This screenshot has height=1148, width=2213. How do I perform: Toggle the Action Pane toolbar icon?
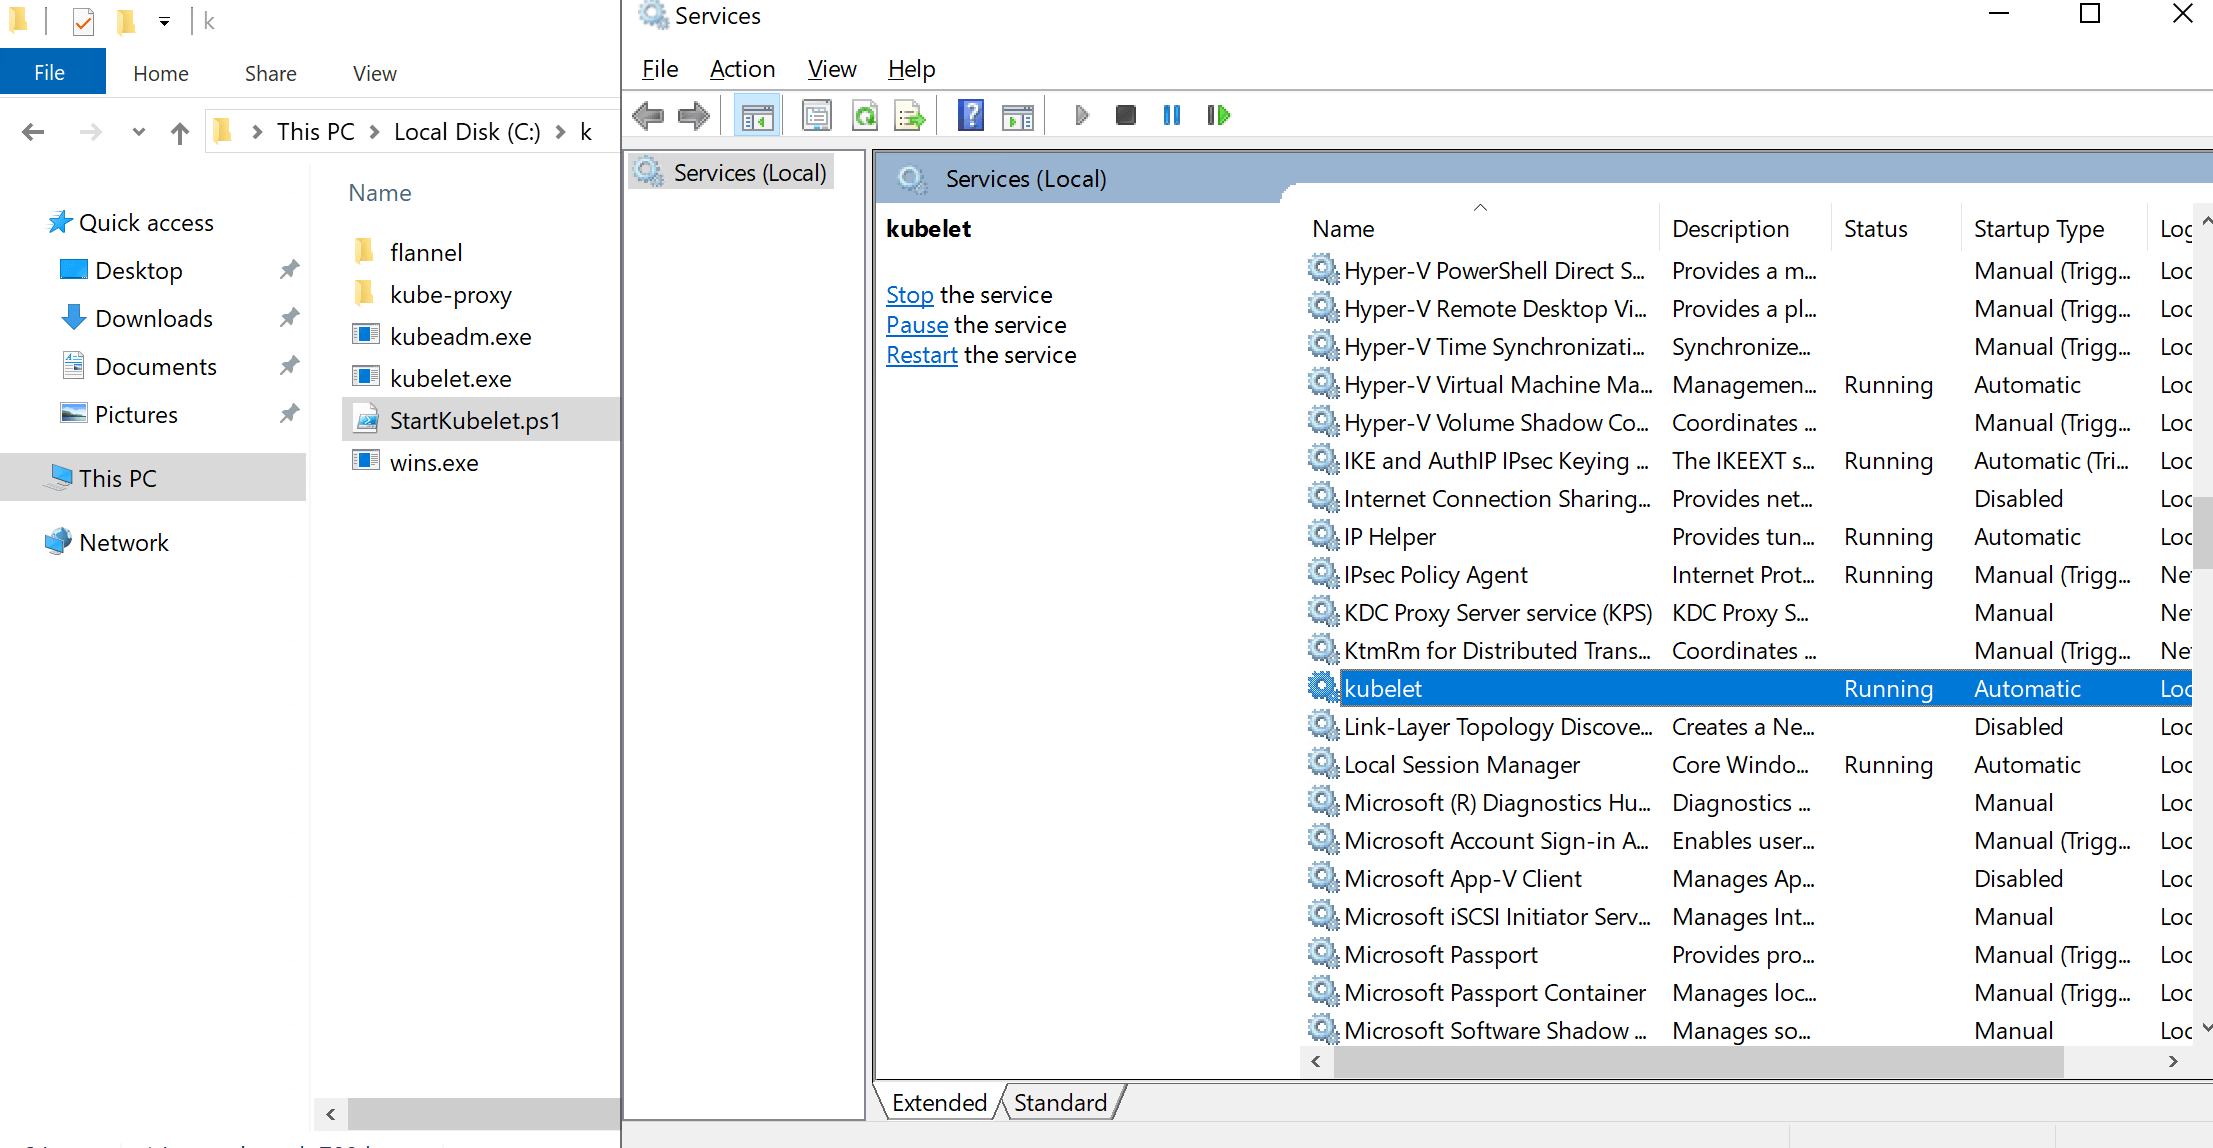(1018, 116)
